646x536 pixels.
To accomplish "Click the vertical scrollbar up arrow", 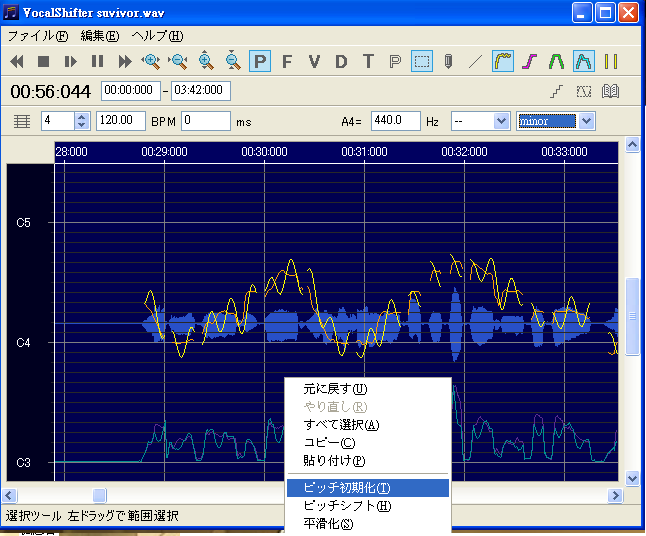I will pyautogui.click(x=632, y=145).
